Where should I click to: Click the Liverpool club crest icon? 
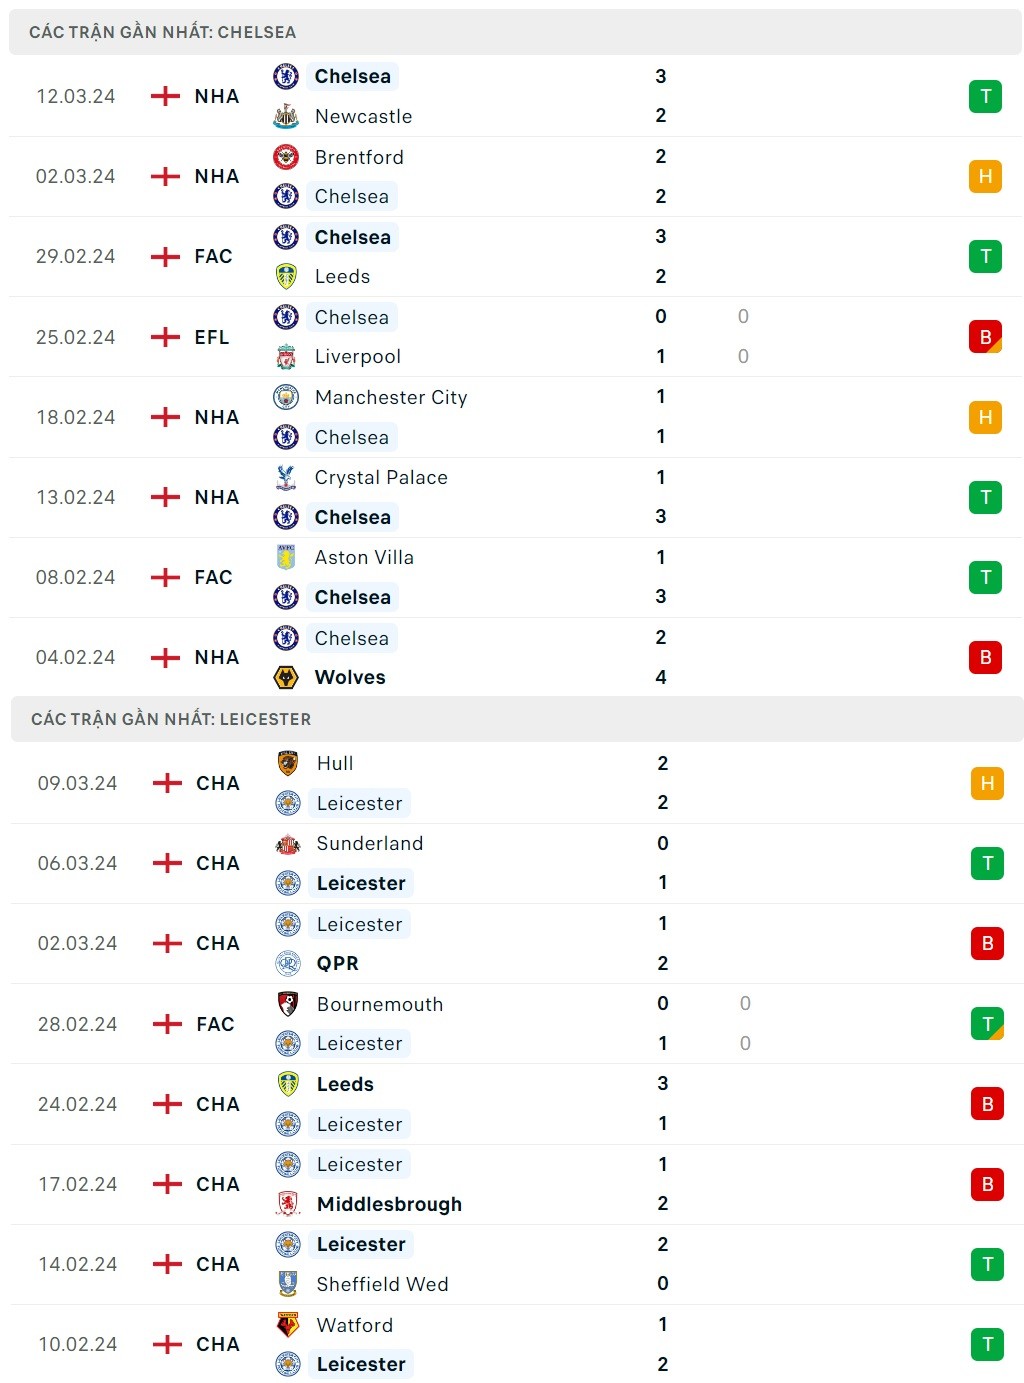point(286,356)
